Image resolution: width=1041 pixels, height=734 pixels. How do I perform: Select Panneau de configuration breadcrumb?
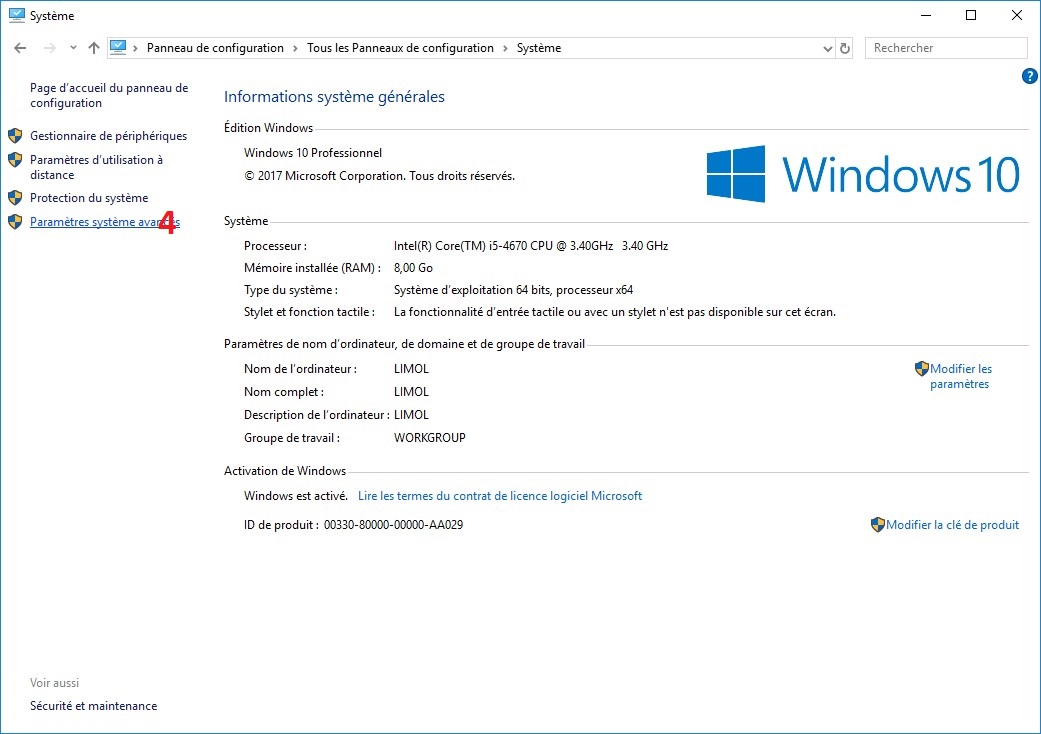(x=215, y=48)
